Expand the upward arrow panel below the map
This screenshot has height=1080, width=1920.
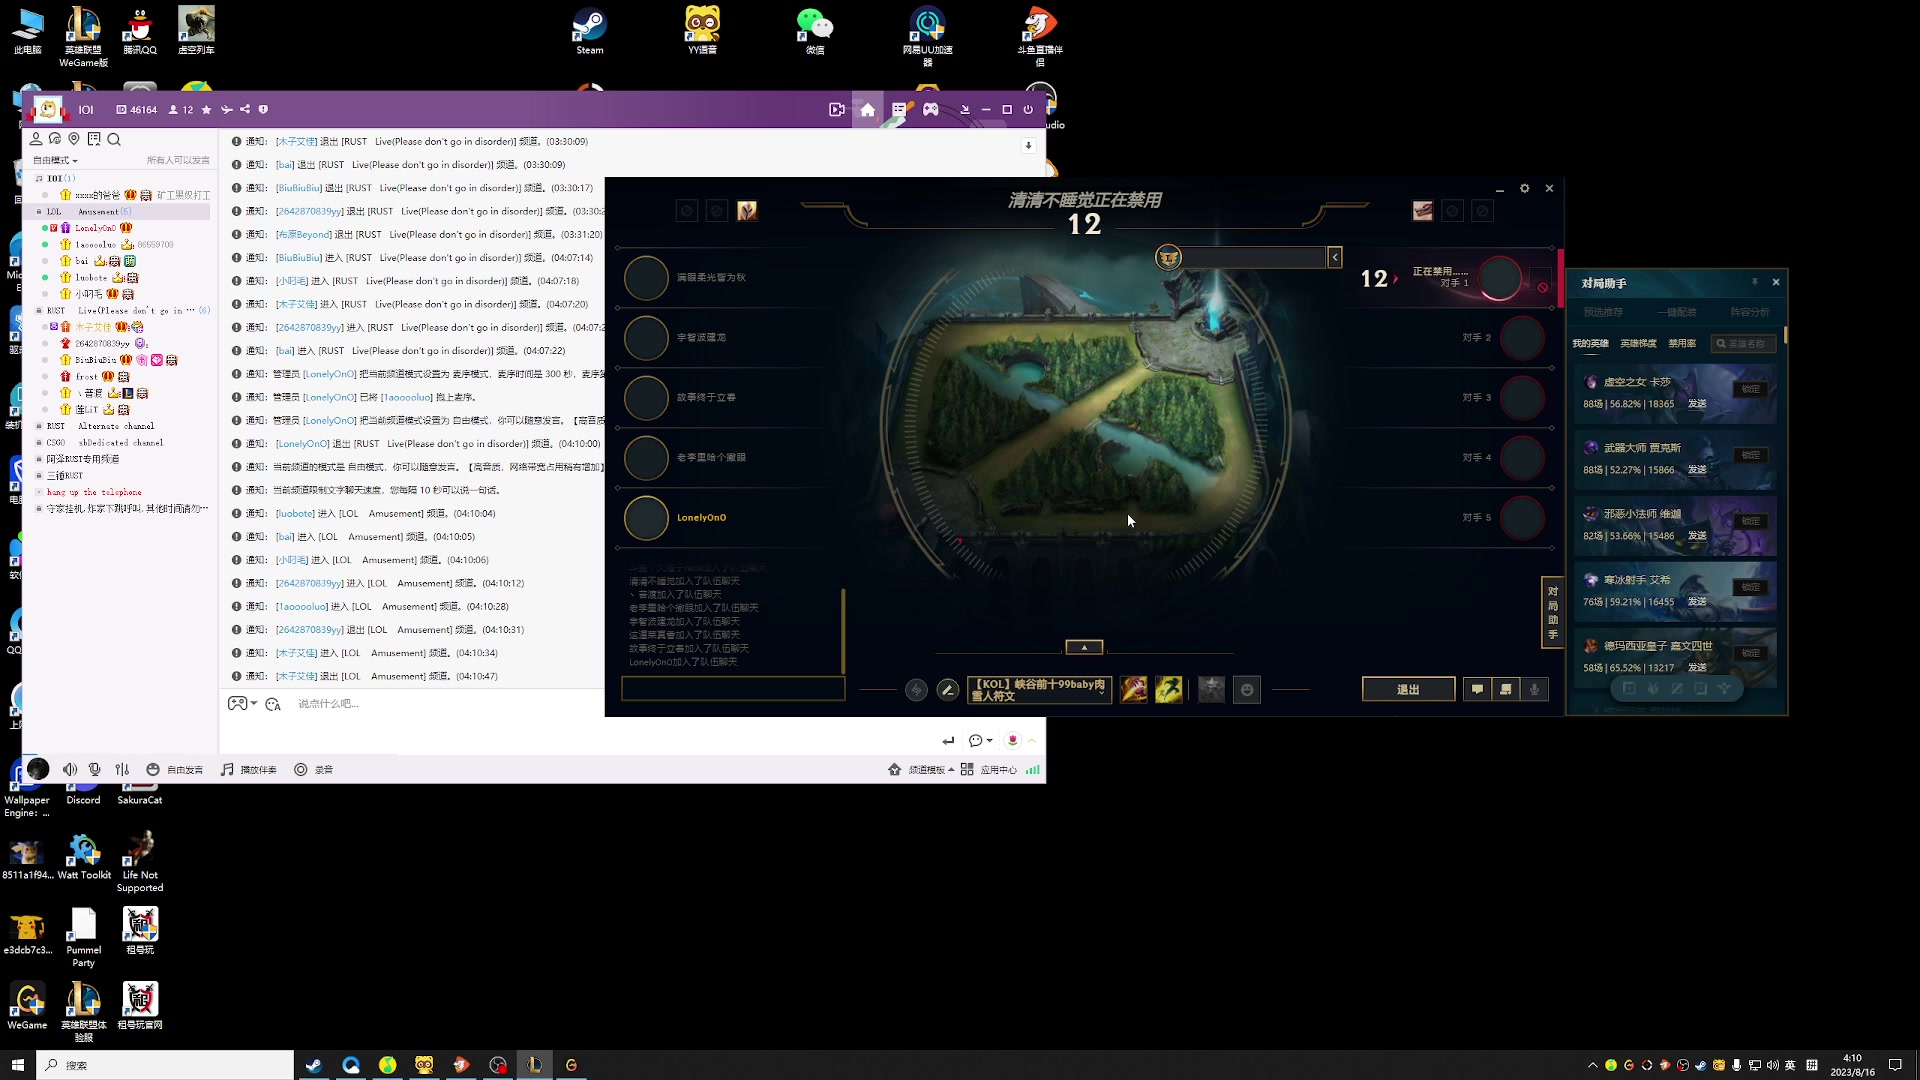coord(1084,647)
